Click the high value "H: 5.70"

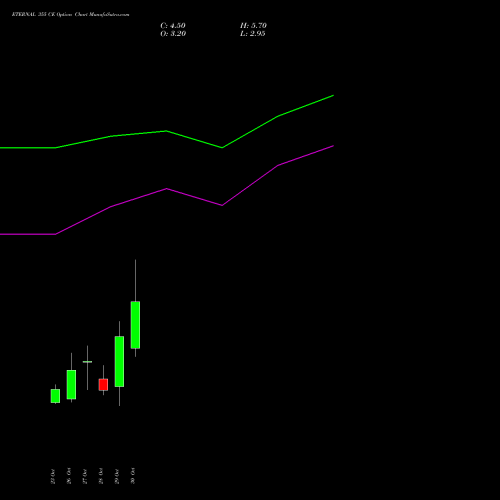pos(253,26)
